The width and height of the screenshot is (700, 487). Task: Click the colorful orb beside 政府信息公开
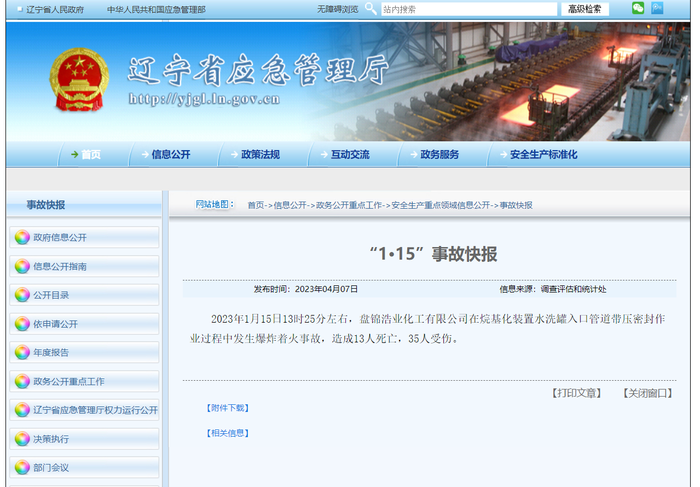coord(22,237)
